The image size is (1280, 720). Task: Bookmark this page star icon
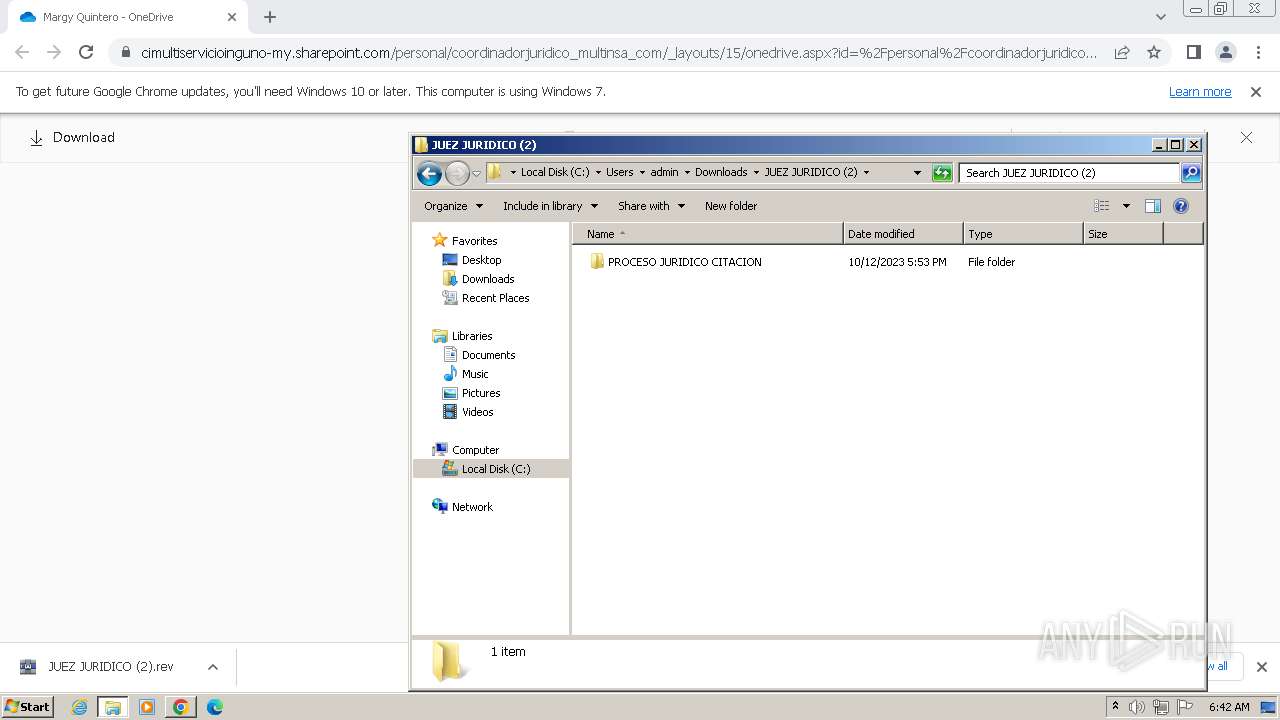coord(1154,52)
